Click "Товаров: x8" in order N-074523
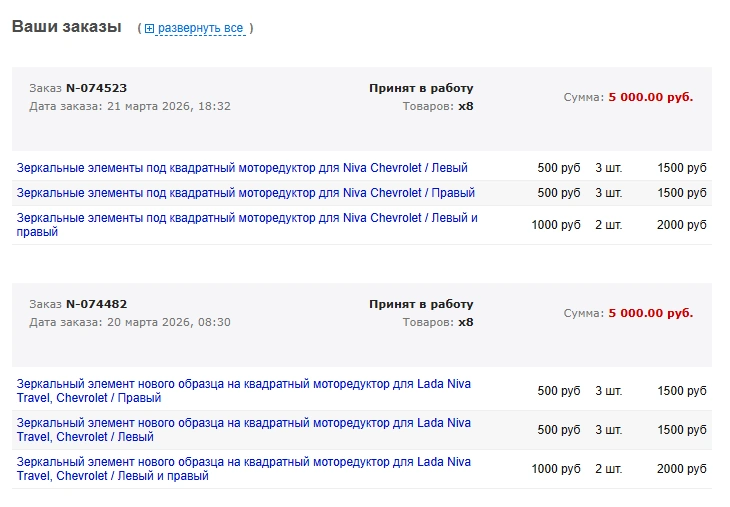The width and height of the screenshot is (730, 507). (438, 106)
